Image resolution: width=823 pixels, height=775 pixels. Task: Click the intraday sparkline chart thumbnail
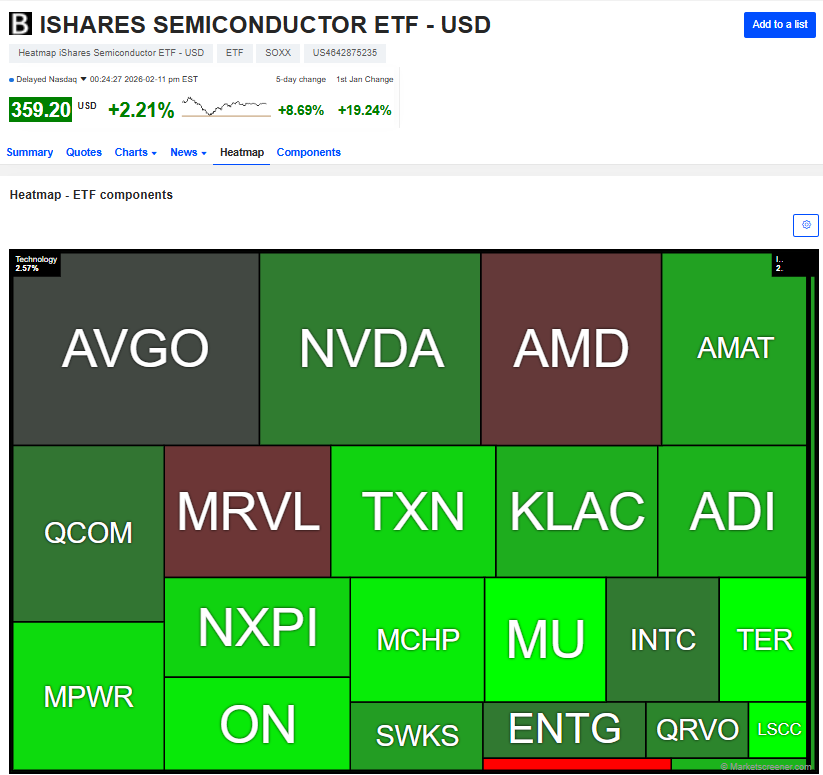click(x=225, y=106)
